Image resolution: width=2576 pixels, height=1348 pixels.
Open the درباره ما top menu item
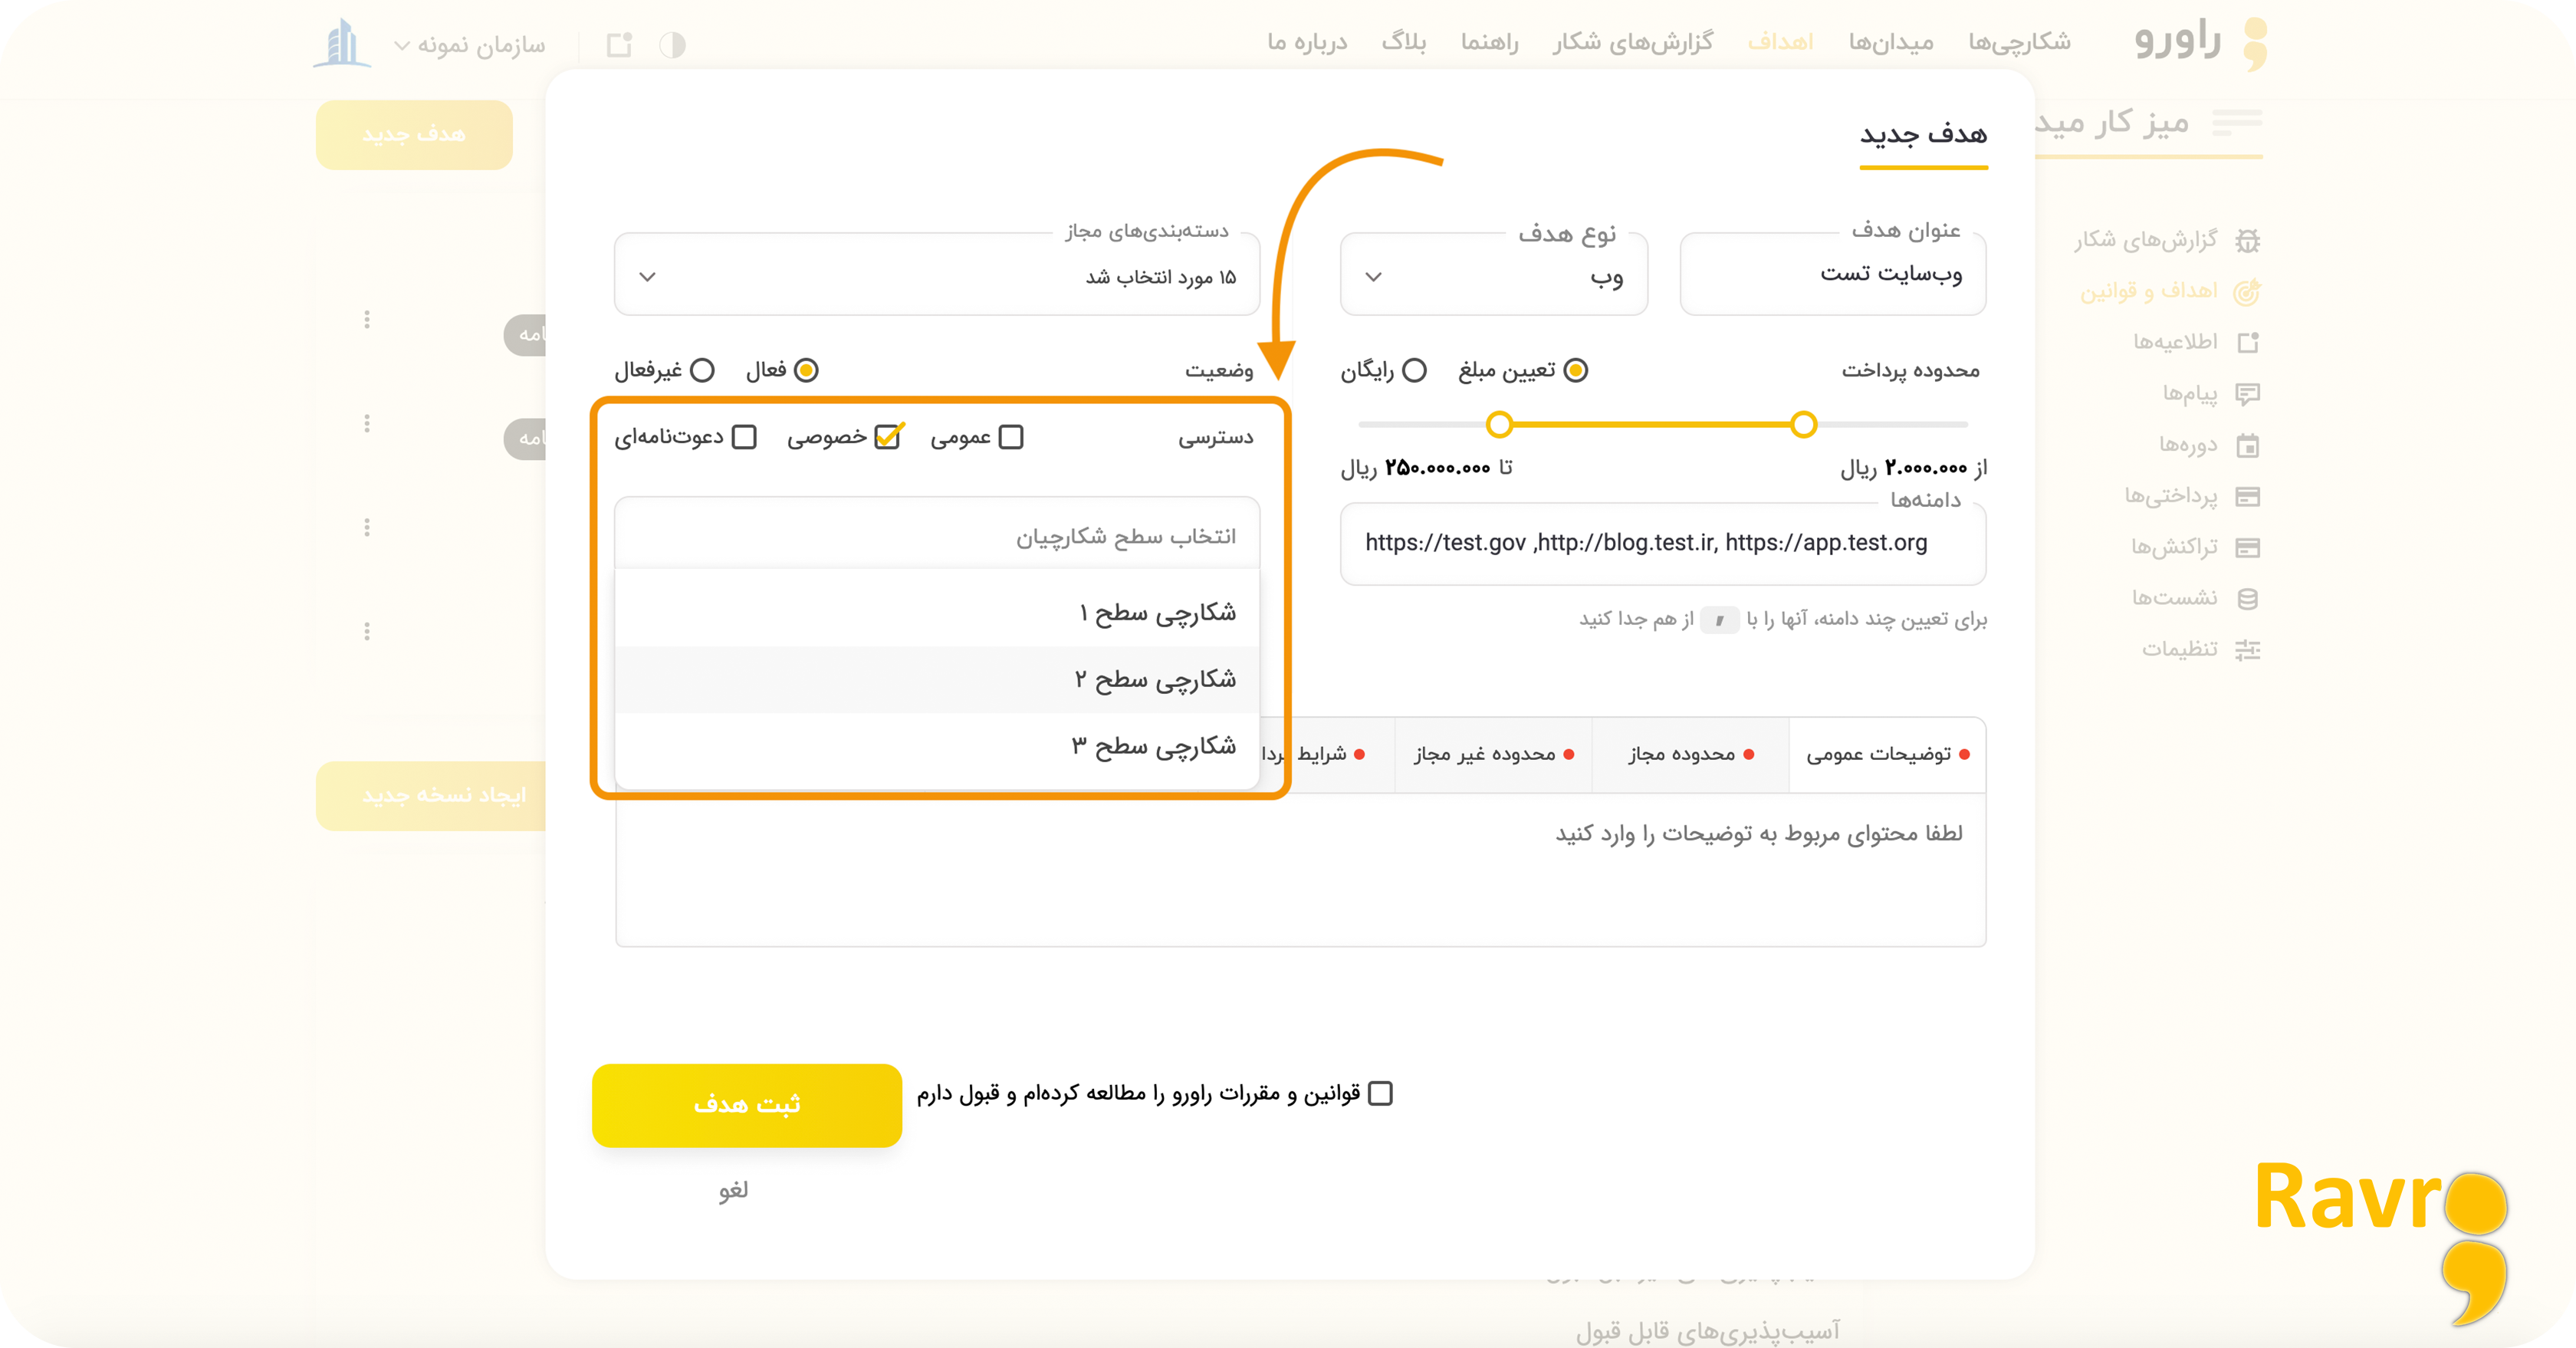tap(1307, 42)
